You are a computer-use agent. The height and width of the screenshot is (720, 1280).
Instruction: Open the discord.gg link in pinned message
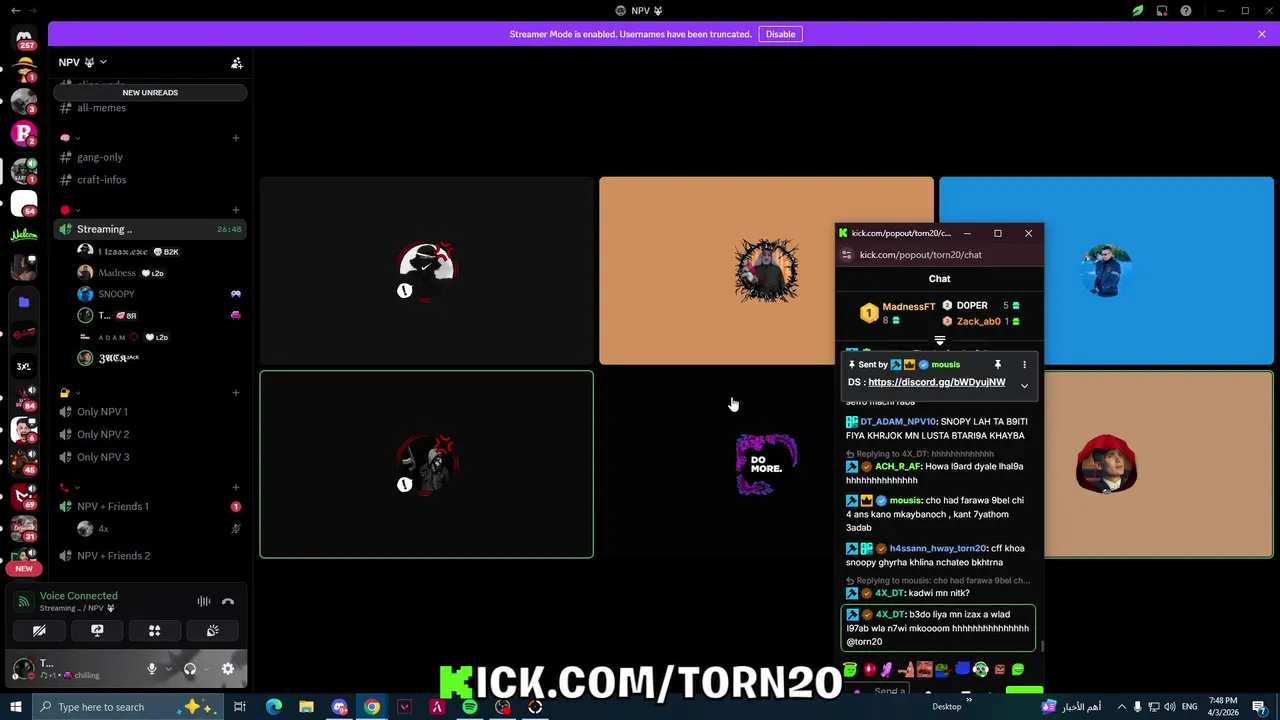tap(936, 382)
